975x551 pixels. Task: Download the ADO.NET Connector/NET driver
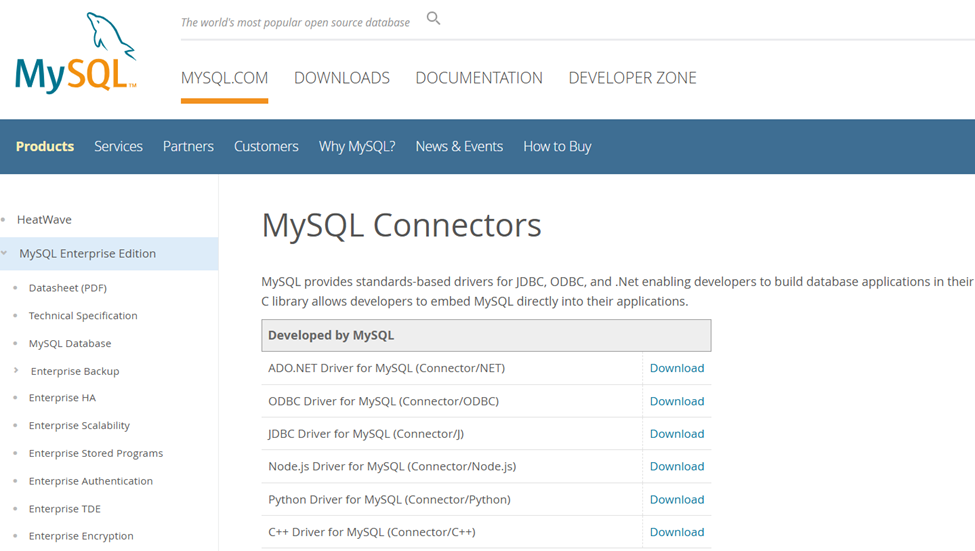677,368
